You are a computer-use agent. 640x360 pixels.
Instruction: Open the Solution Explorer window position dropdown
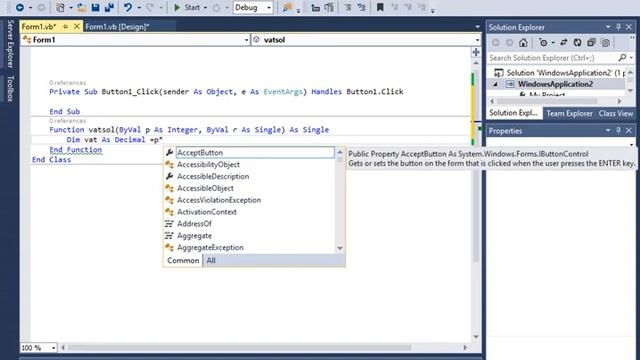[608, 27]
